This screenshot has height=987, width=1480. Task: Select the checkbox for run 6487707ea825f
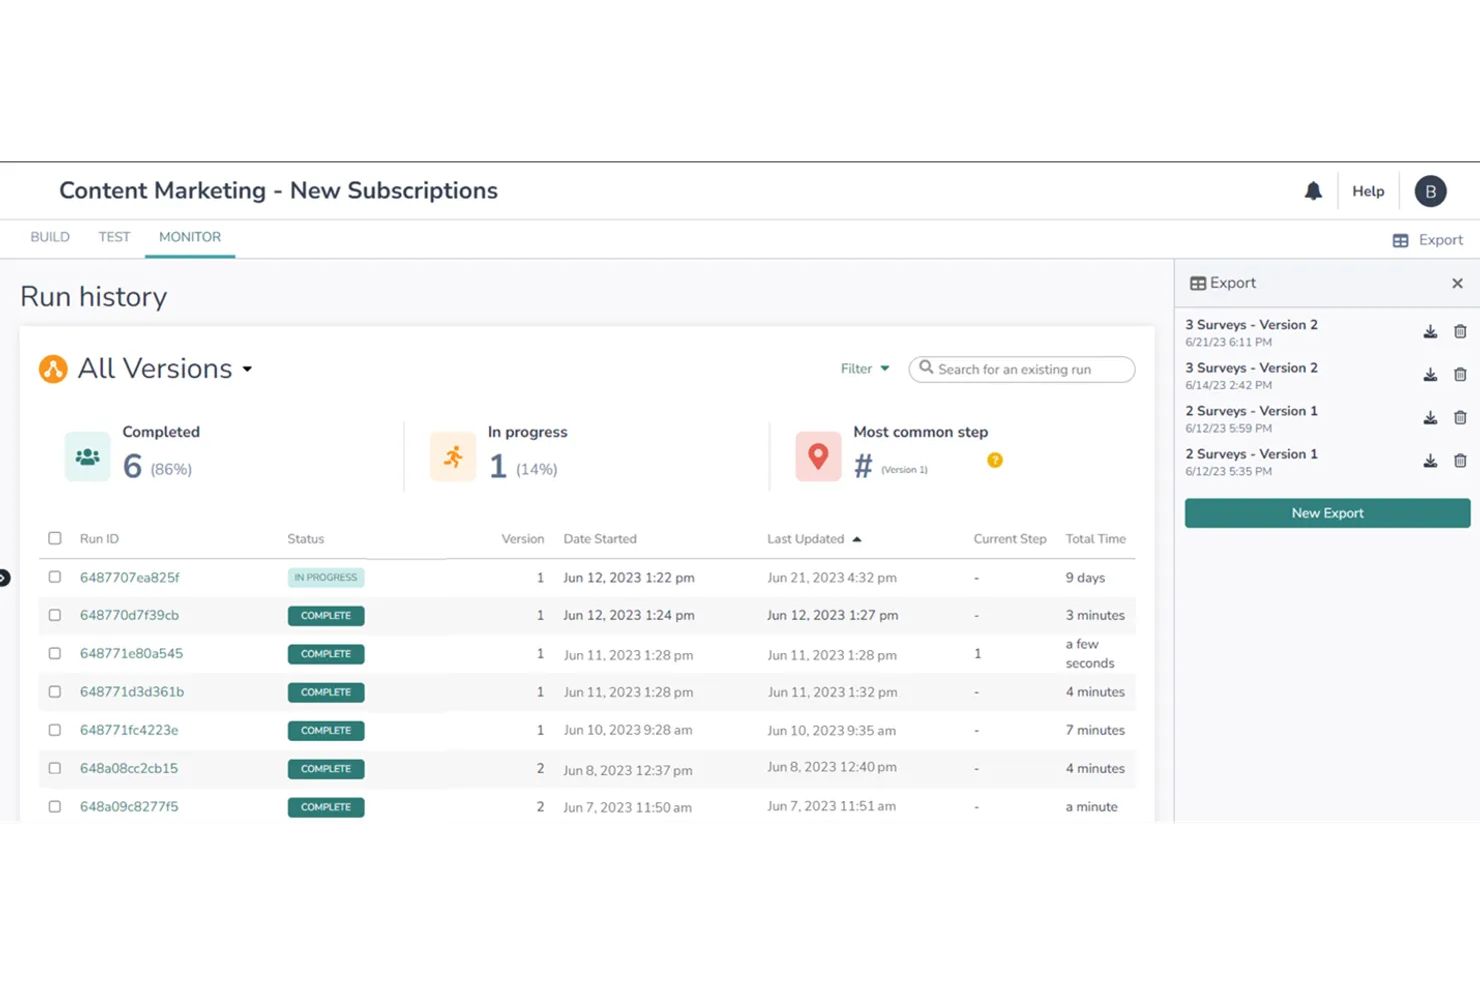(55, 577)
